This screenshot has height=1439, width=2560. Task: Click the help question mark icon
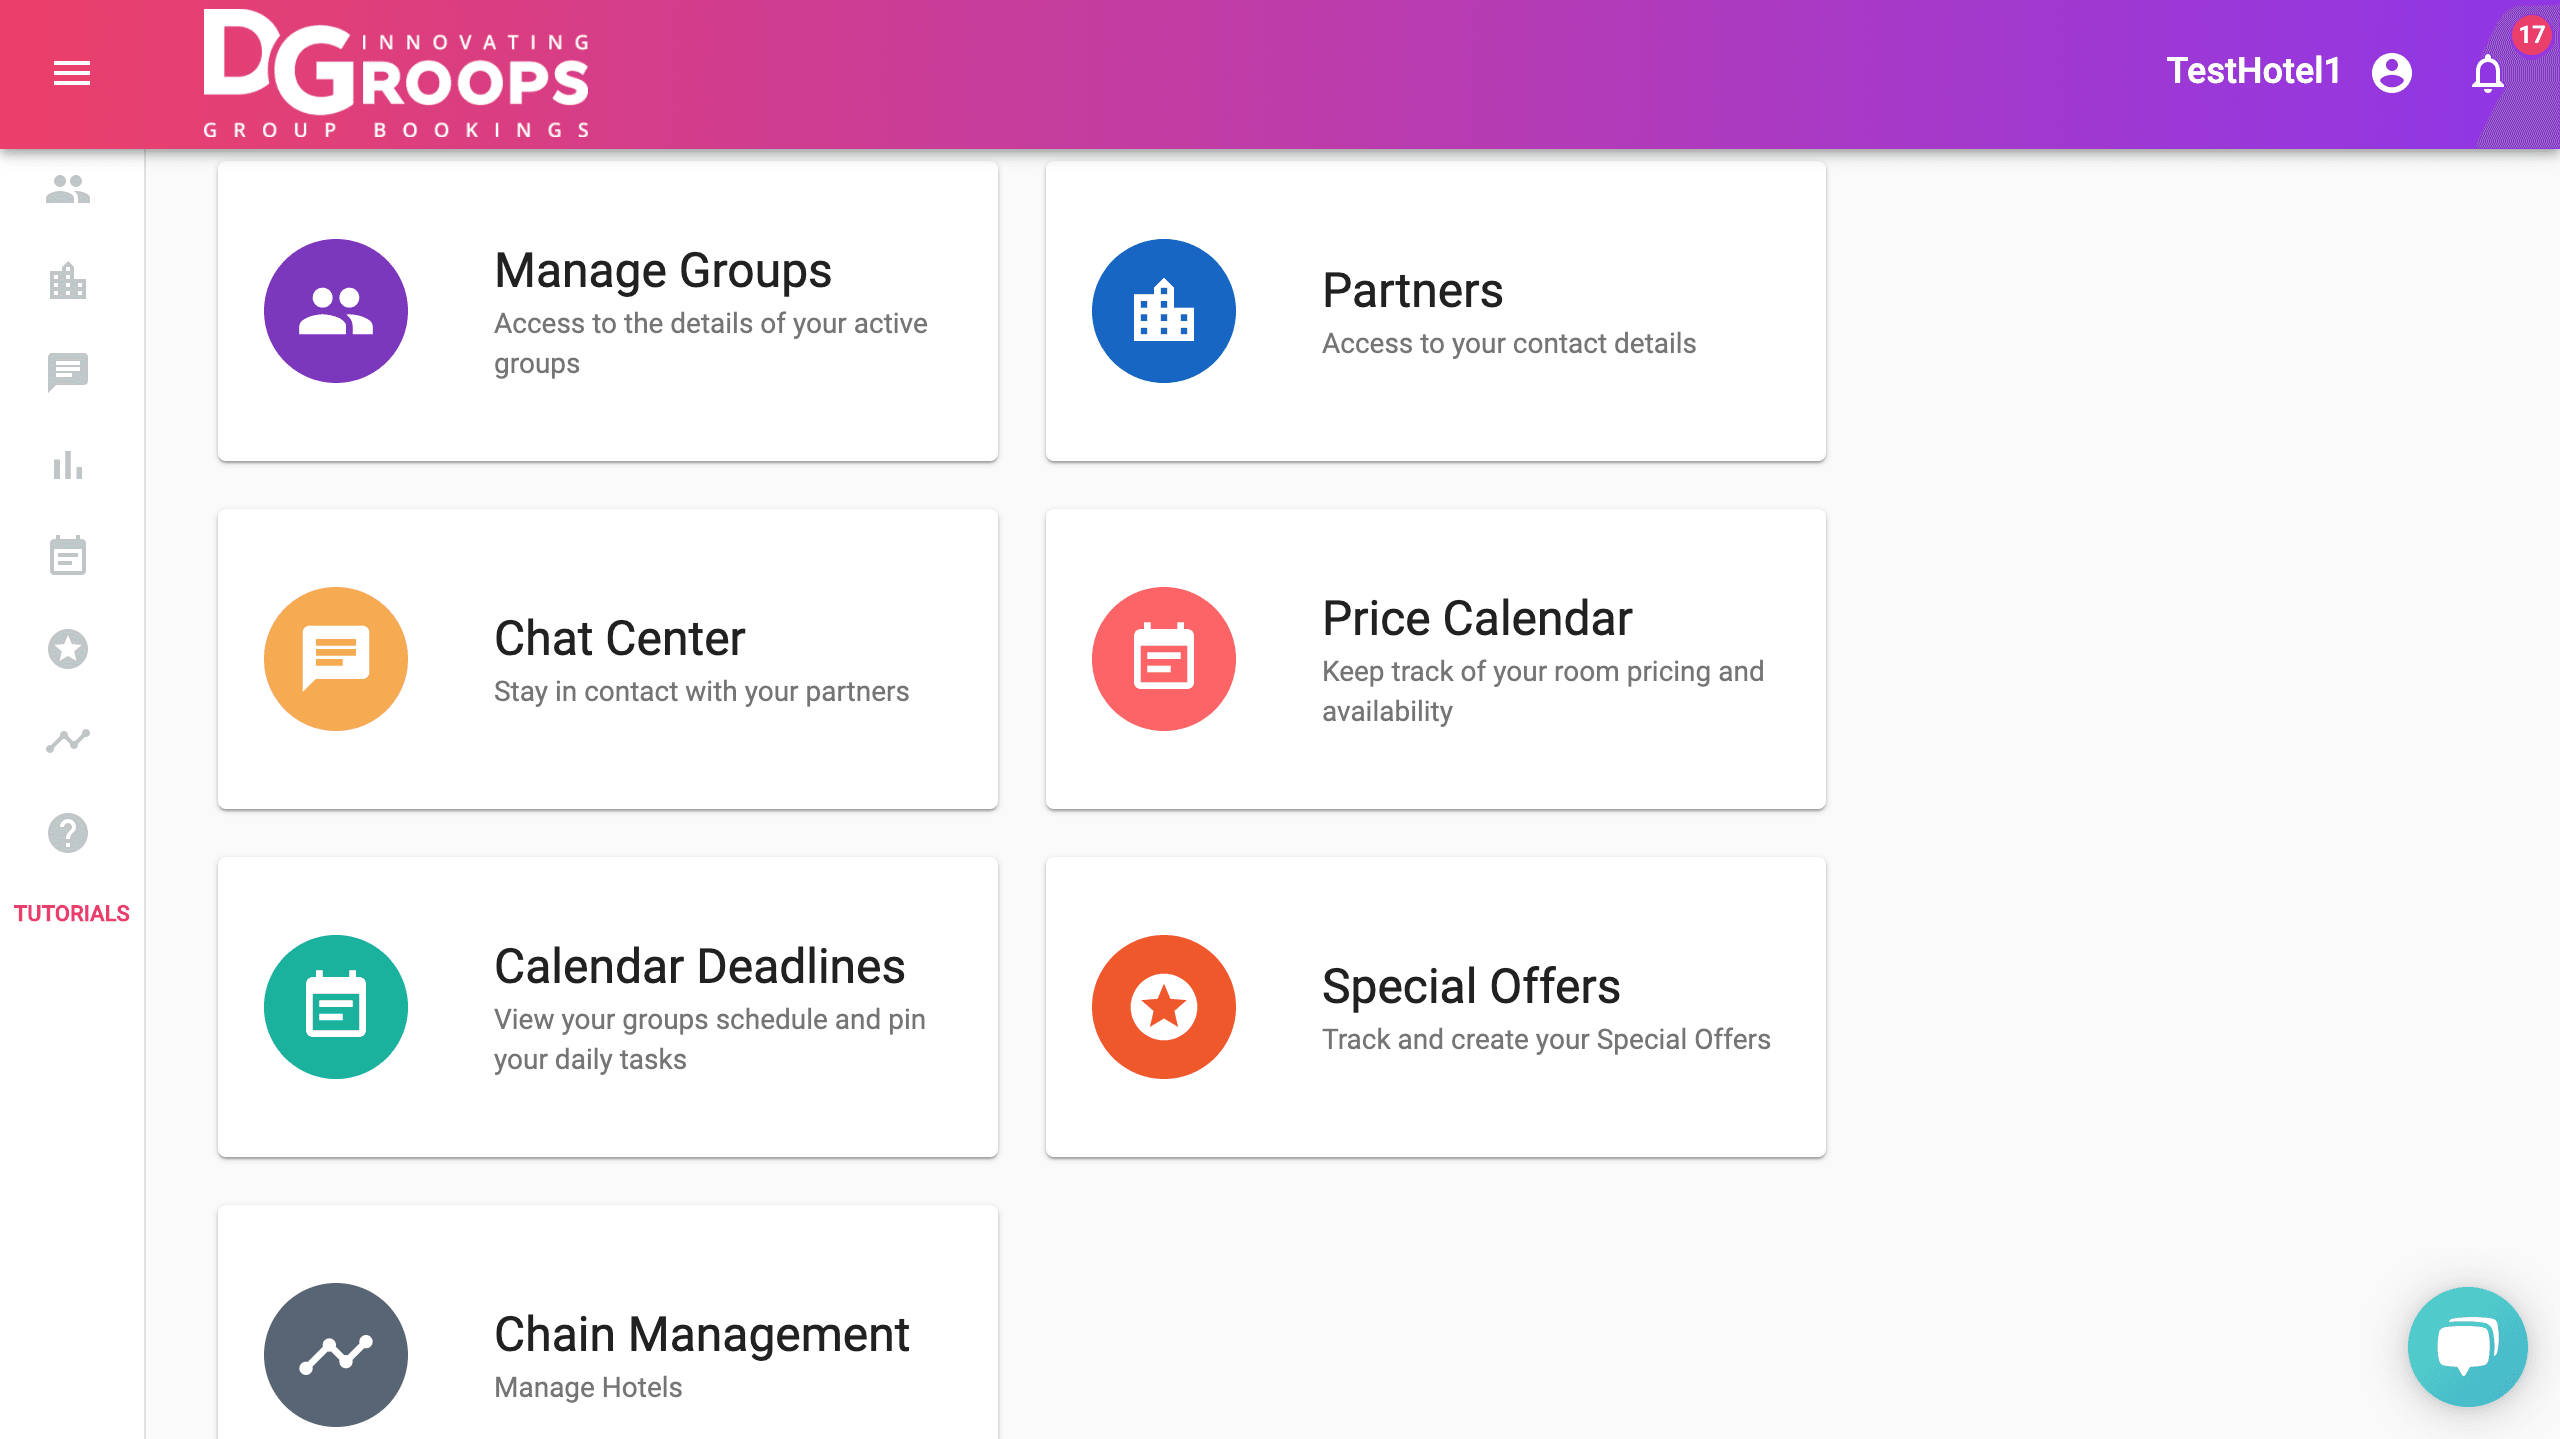pyautogui.click(x=68, y=833)
